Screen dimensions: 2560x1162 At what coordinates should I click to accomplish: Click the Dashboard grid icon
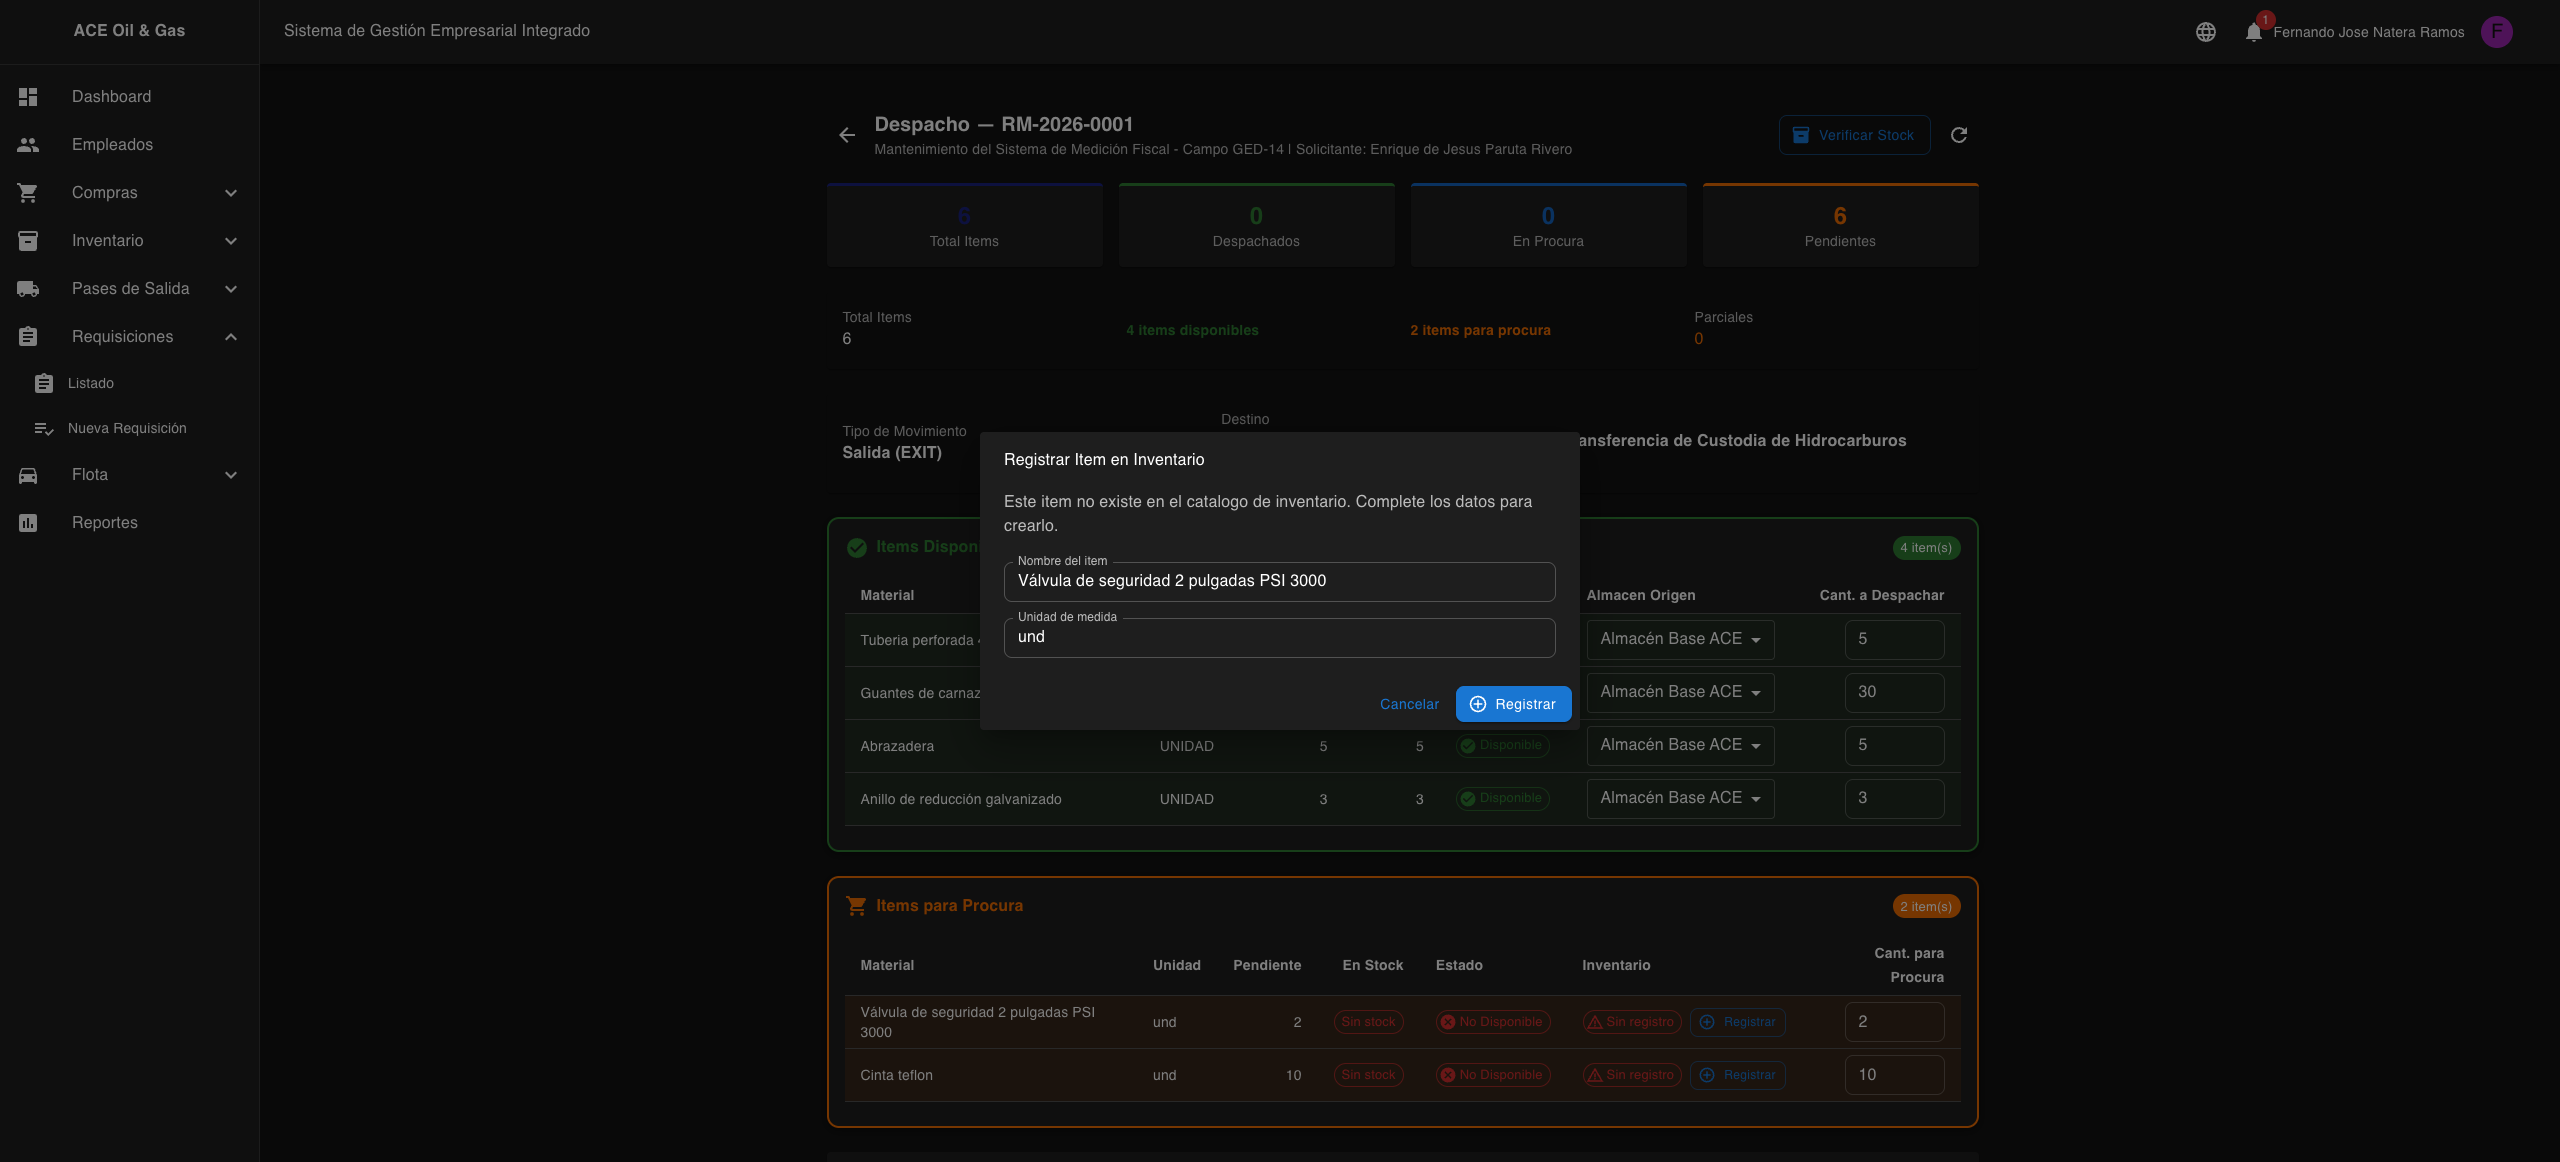[x=28, y=97]
